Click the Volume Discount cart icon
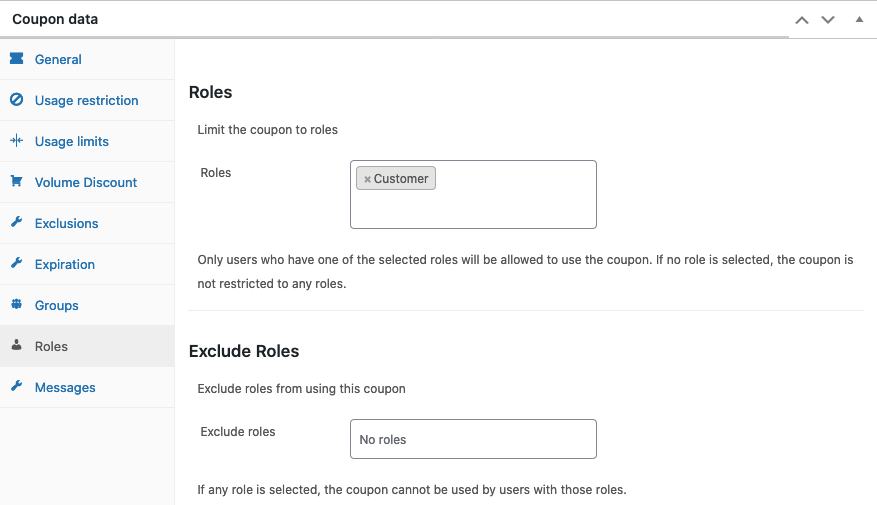Screen dimensions: 877x505 pyautogui.click(x=17, y=181)
